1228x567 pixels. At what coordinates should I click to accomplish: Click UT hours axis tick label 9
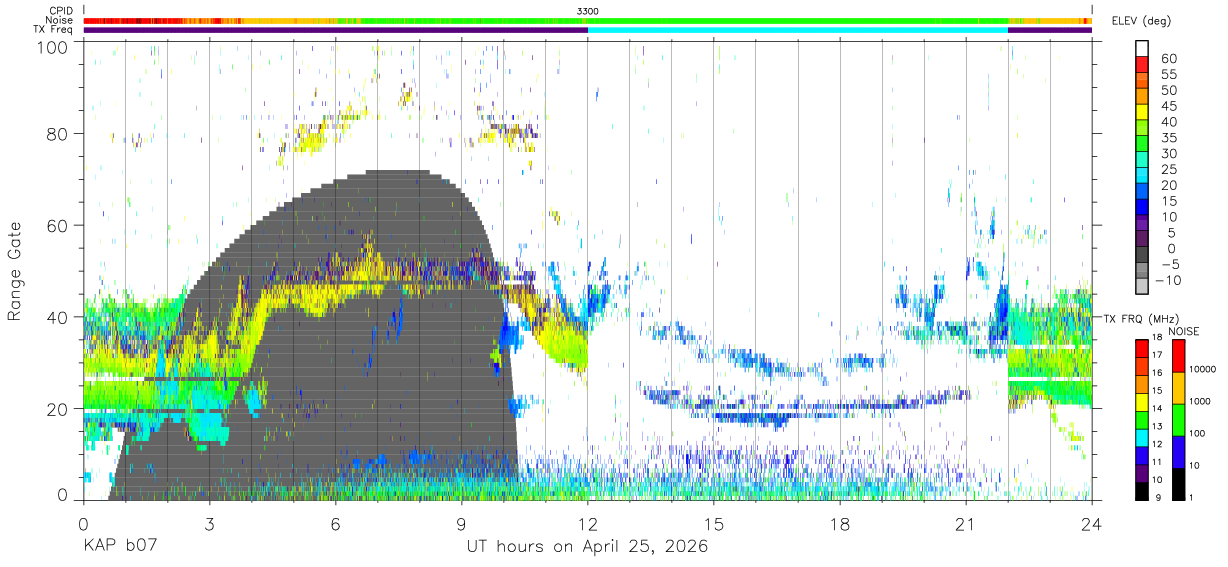tap(461, 524)
